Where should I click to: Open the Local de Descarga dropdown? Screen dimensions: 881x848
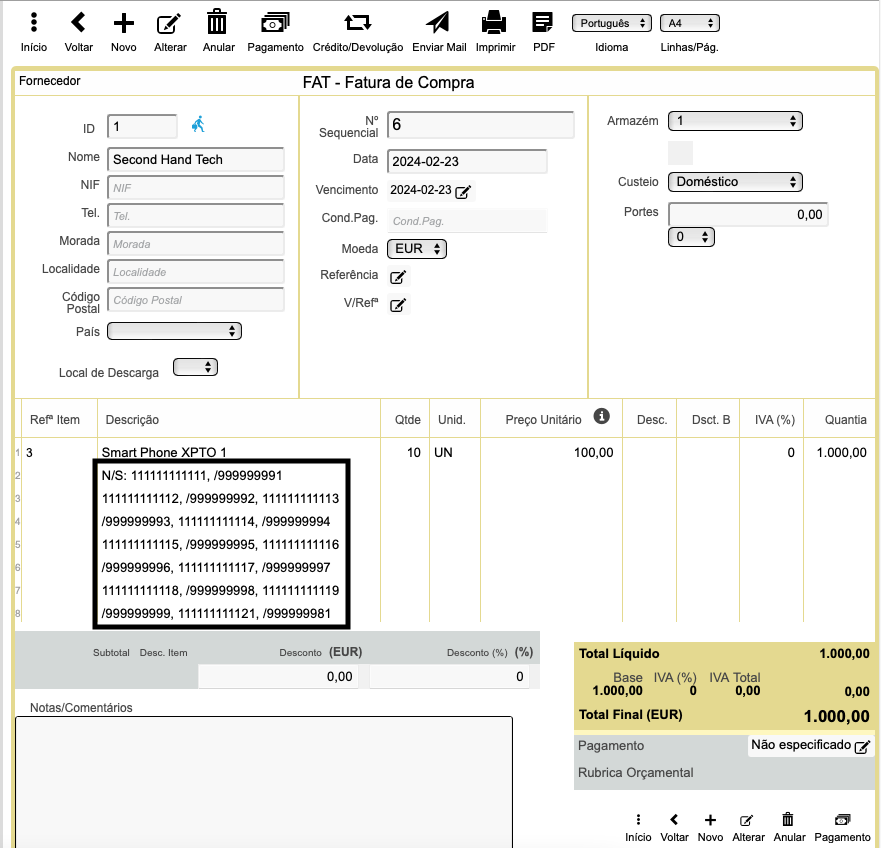click(195, 367)
